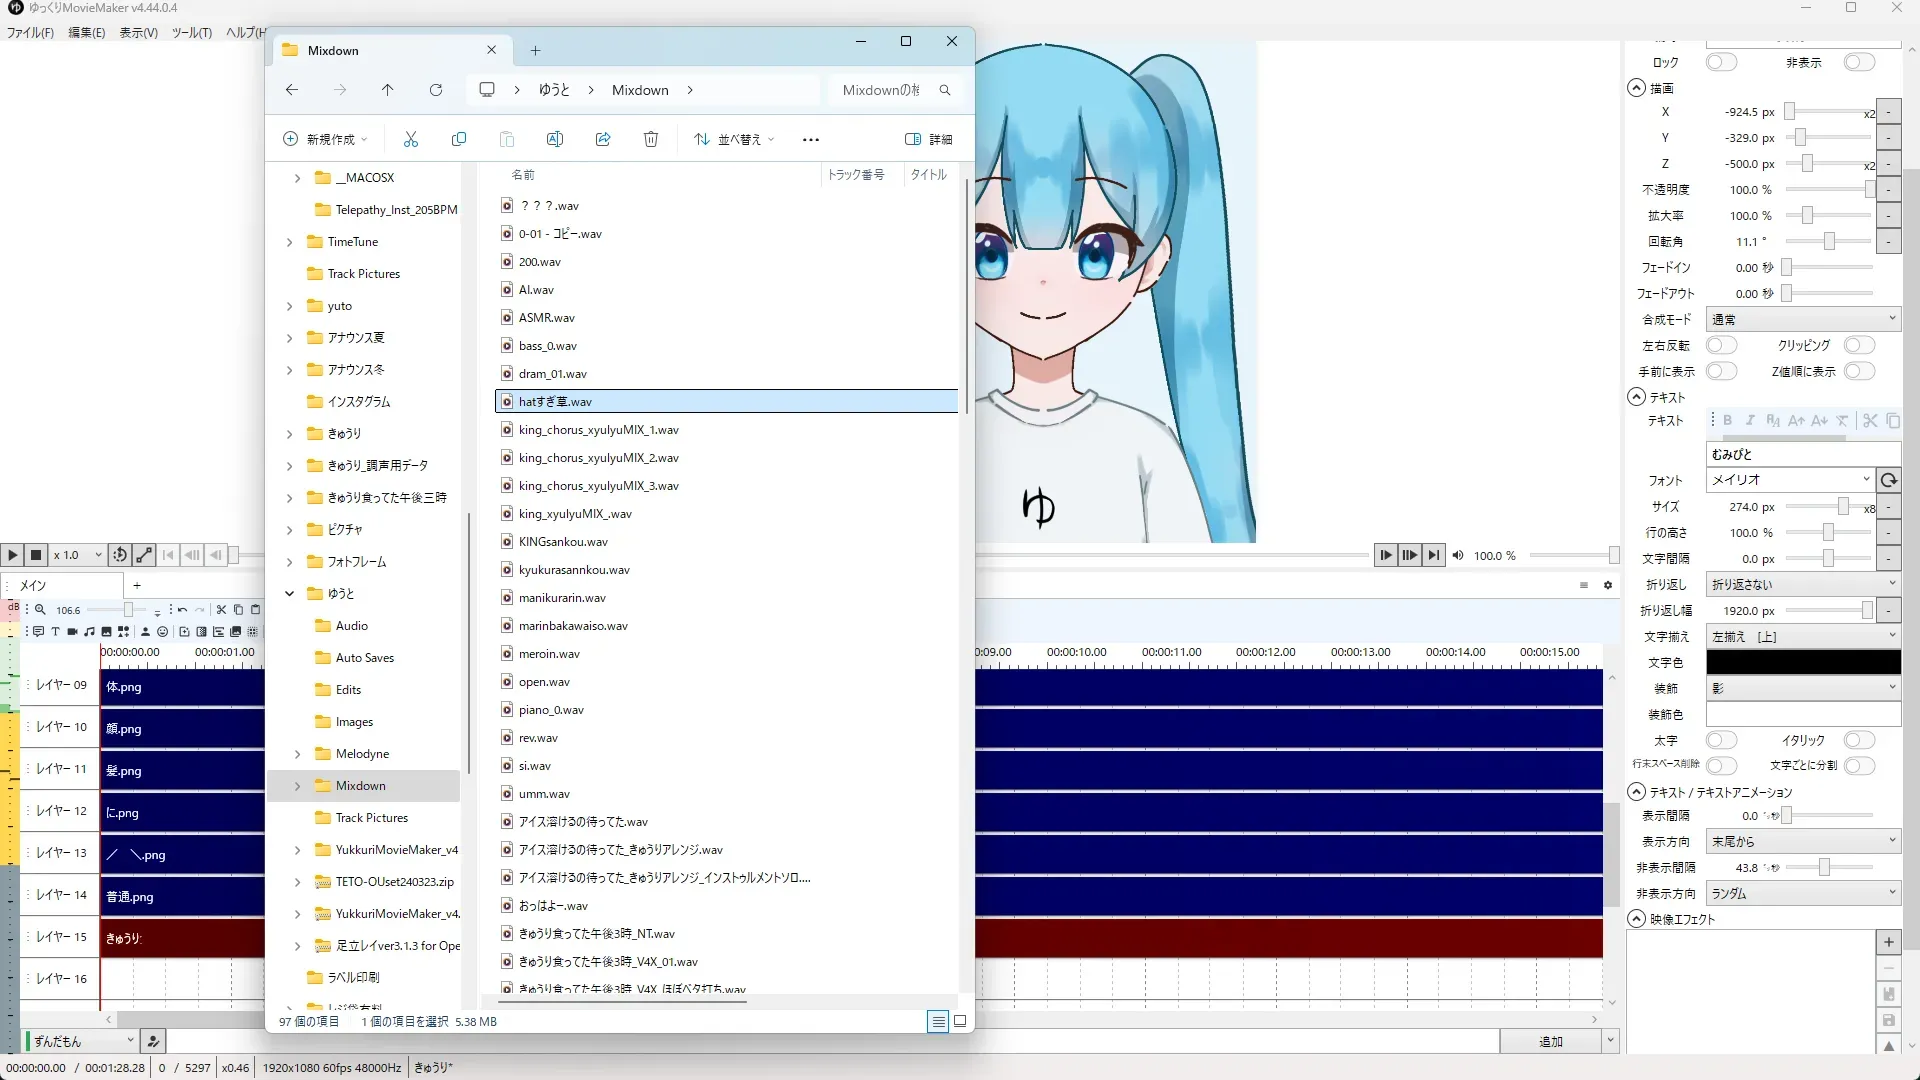Viewport: 1920px width, 1080px height.
Task: Reload font list with refresh icon
Action: (x=1888, y=480)
